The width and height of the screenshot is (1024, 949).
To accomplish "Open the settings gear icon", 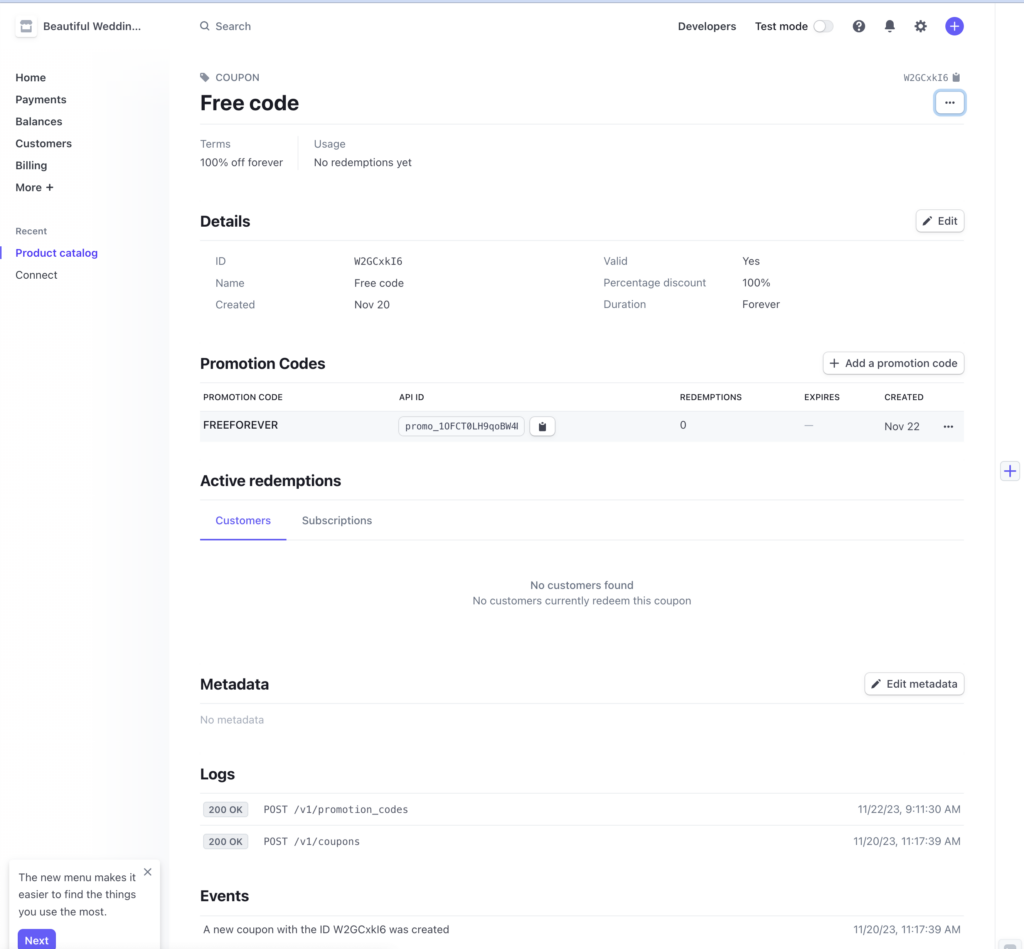I will 920,27.
